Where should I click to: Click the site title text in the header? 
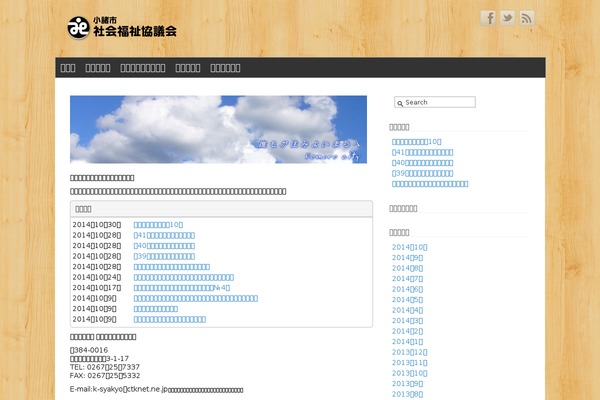point(135,28)
